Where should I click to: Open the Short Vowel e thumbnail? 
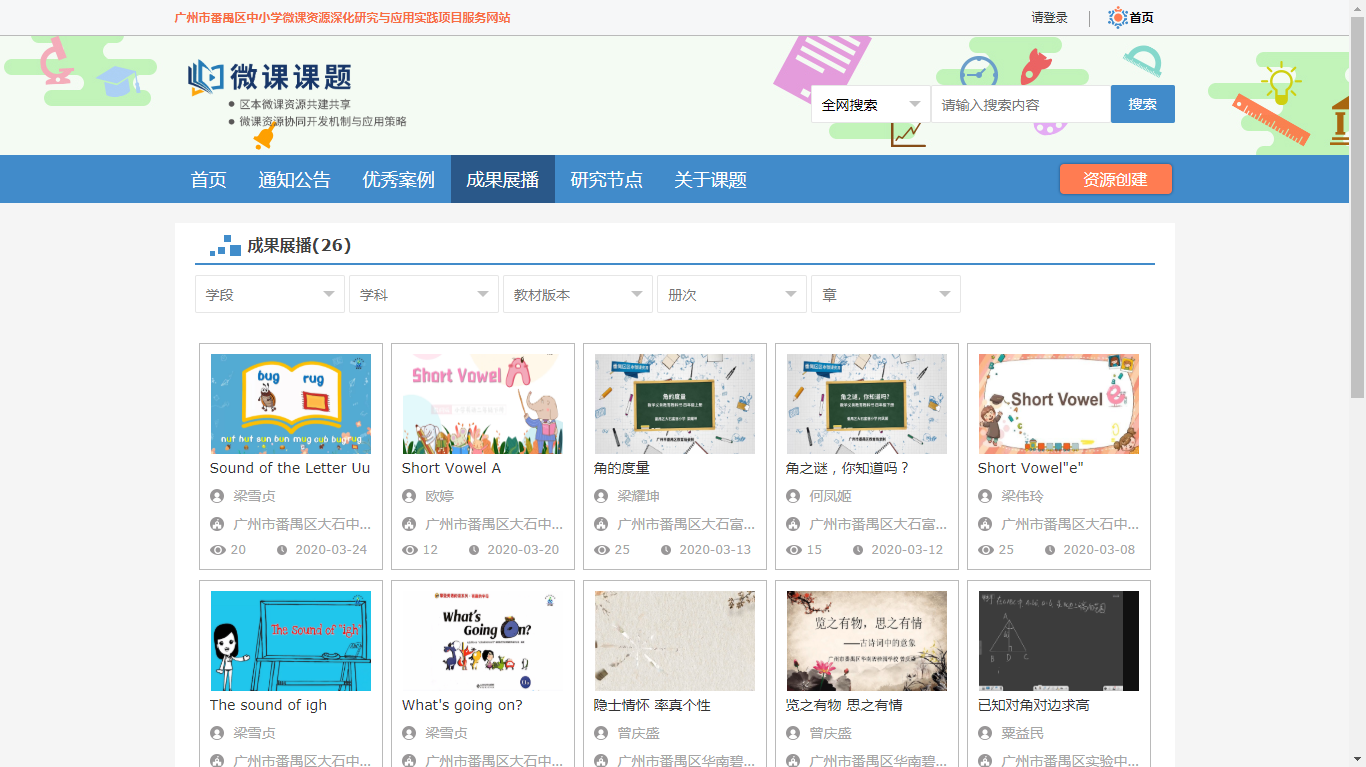(x=1059, y=404)
